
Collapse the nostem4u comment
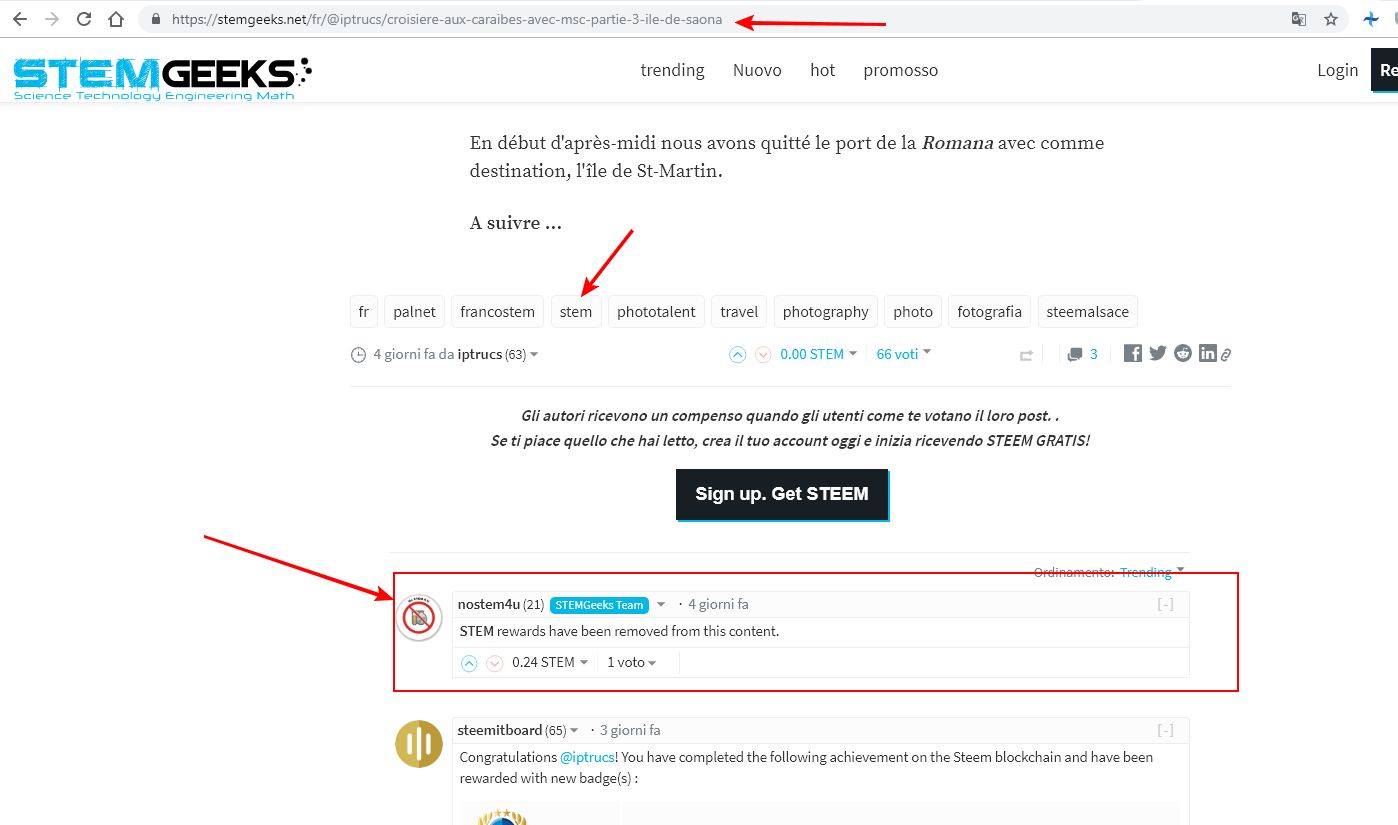(1165, 604)
